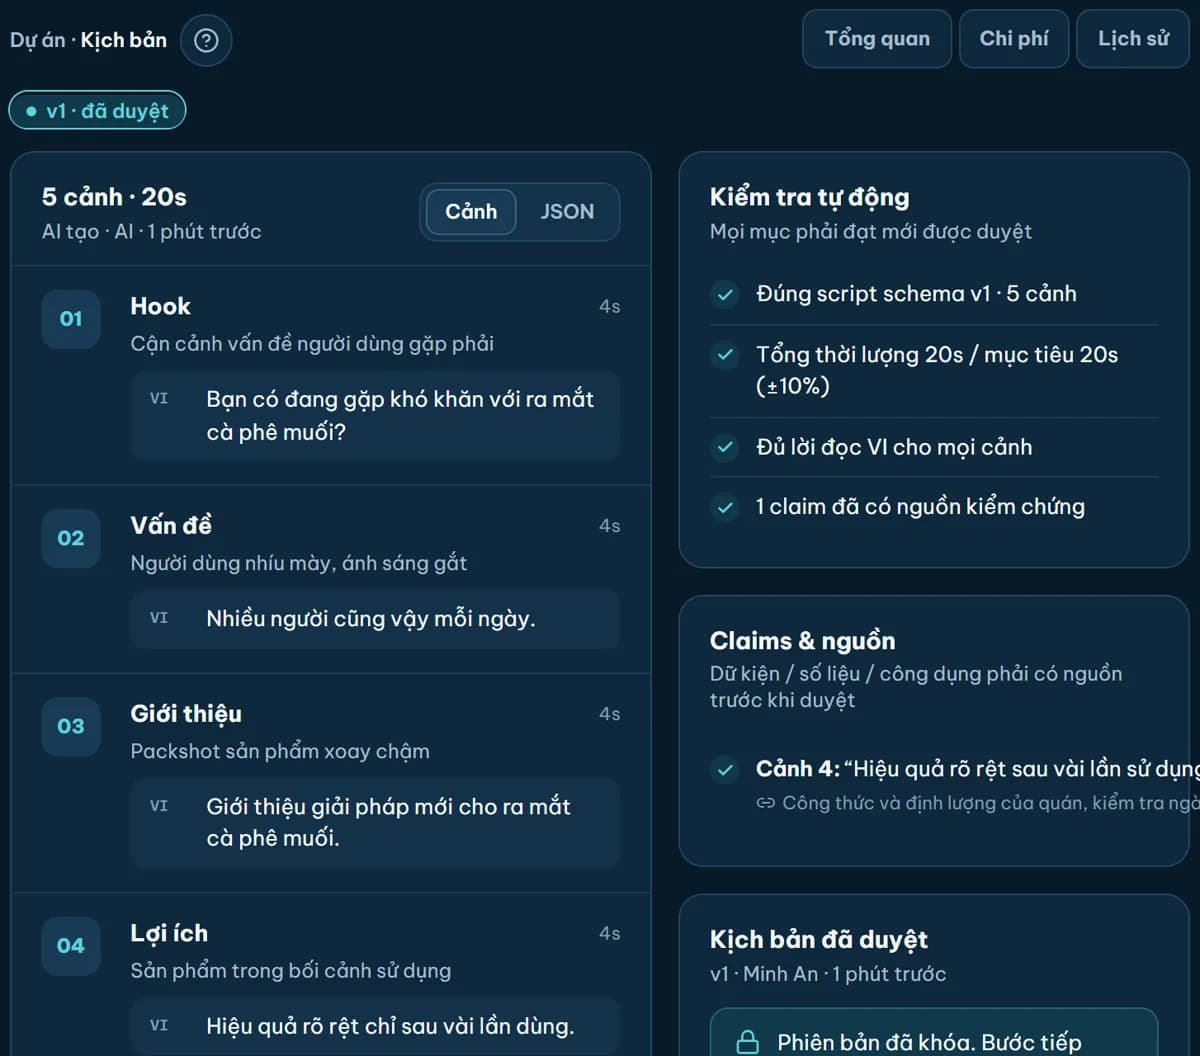Switch to the JSON view
Screen dimensions: 1200x1056
pyautogui.click(x=567, y=212)
